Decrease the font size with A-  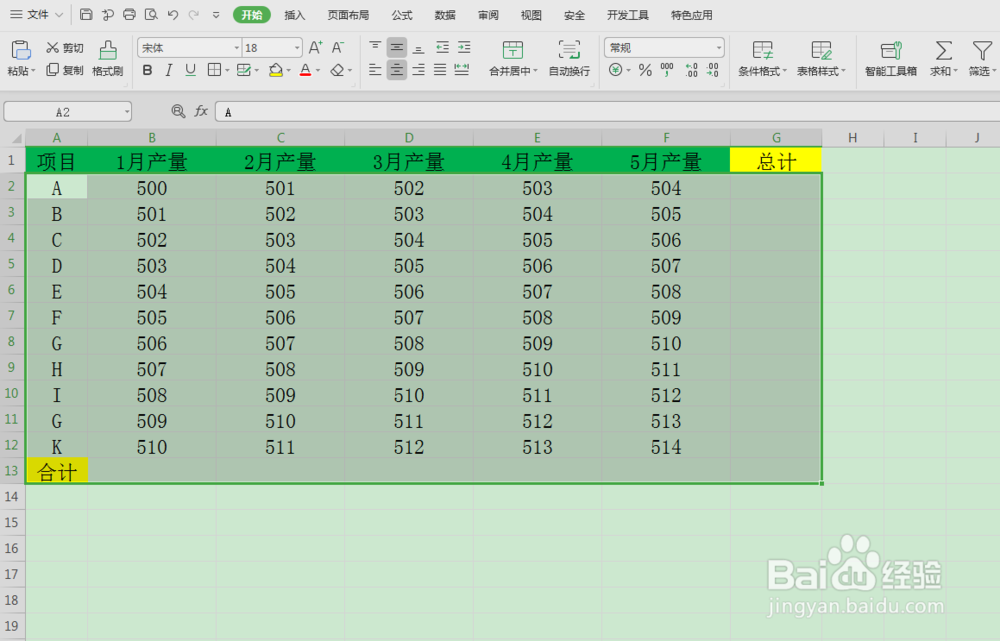pyautogui.click(x=338, y=48)
